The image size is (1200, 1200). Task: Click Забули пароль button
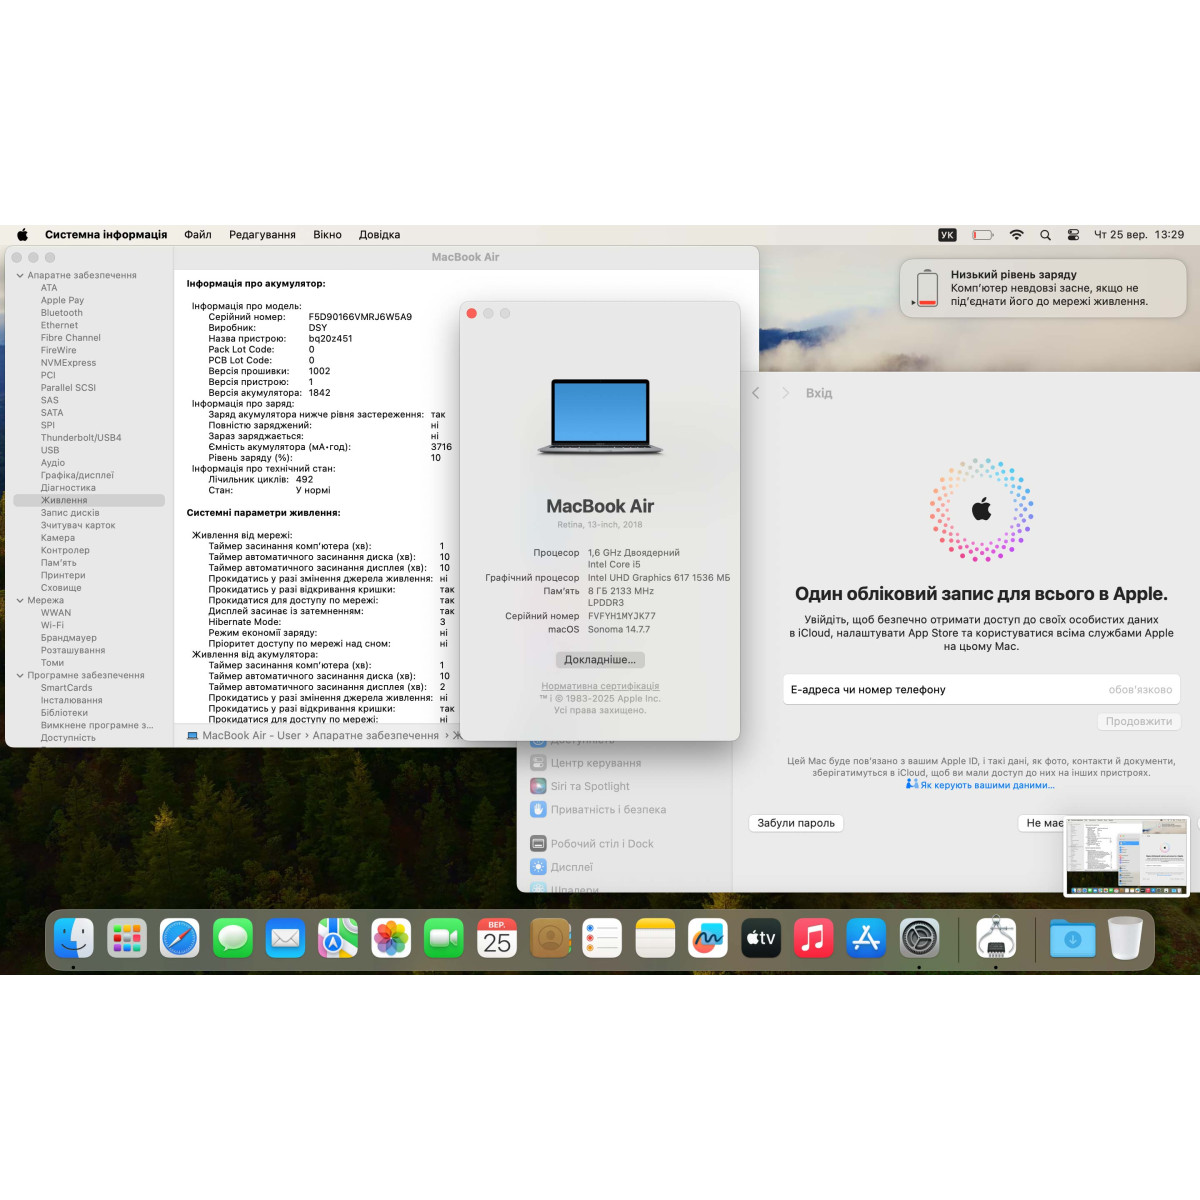pyautogui.click(x=796, y=823)
